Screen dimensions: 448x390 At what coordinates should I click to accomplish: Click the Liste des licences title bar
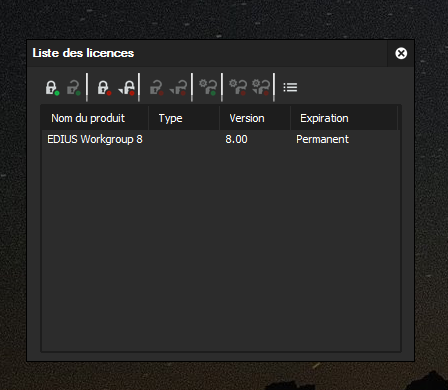tap(207, 53)
